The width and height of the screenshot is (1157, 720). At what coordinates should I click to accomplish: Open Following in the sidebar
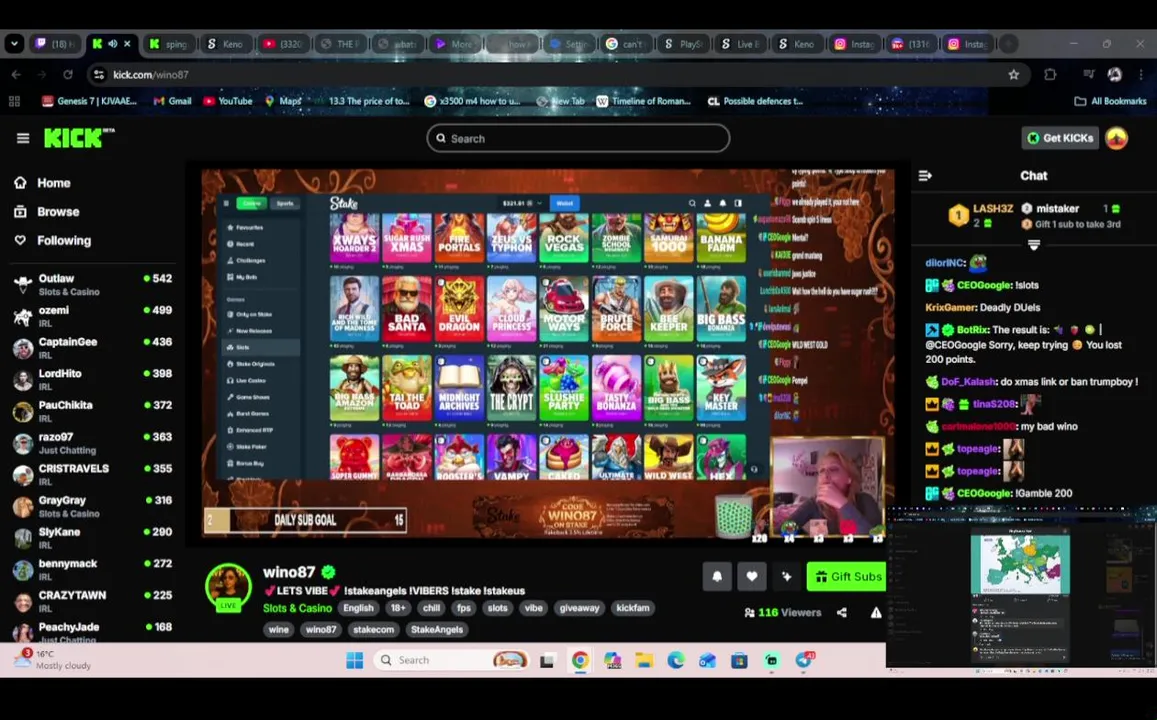point(53,240)
